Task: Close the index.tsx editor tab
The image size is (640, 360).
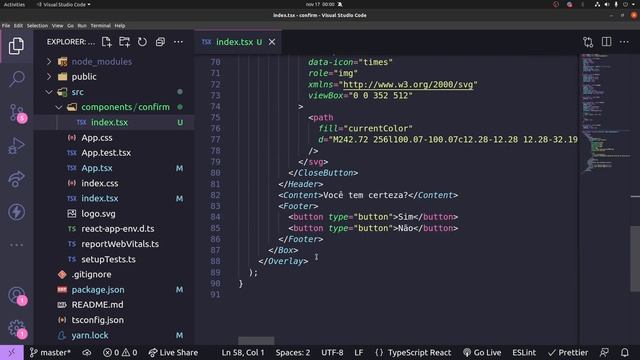Action: point(272,42)
